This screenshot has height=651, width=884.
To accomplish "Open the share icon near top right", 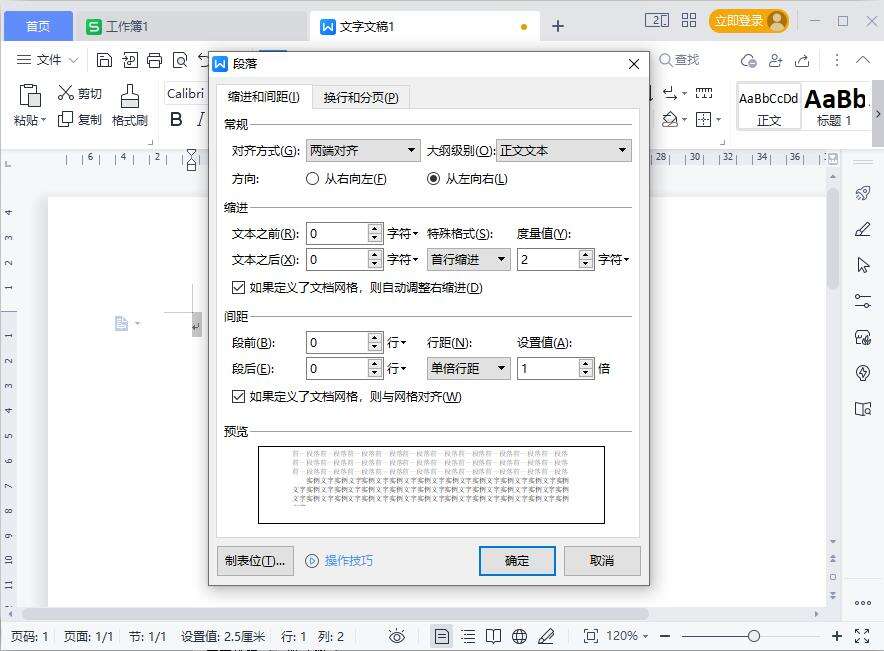I will (x=802, y=61).
